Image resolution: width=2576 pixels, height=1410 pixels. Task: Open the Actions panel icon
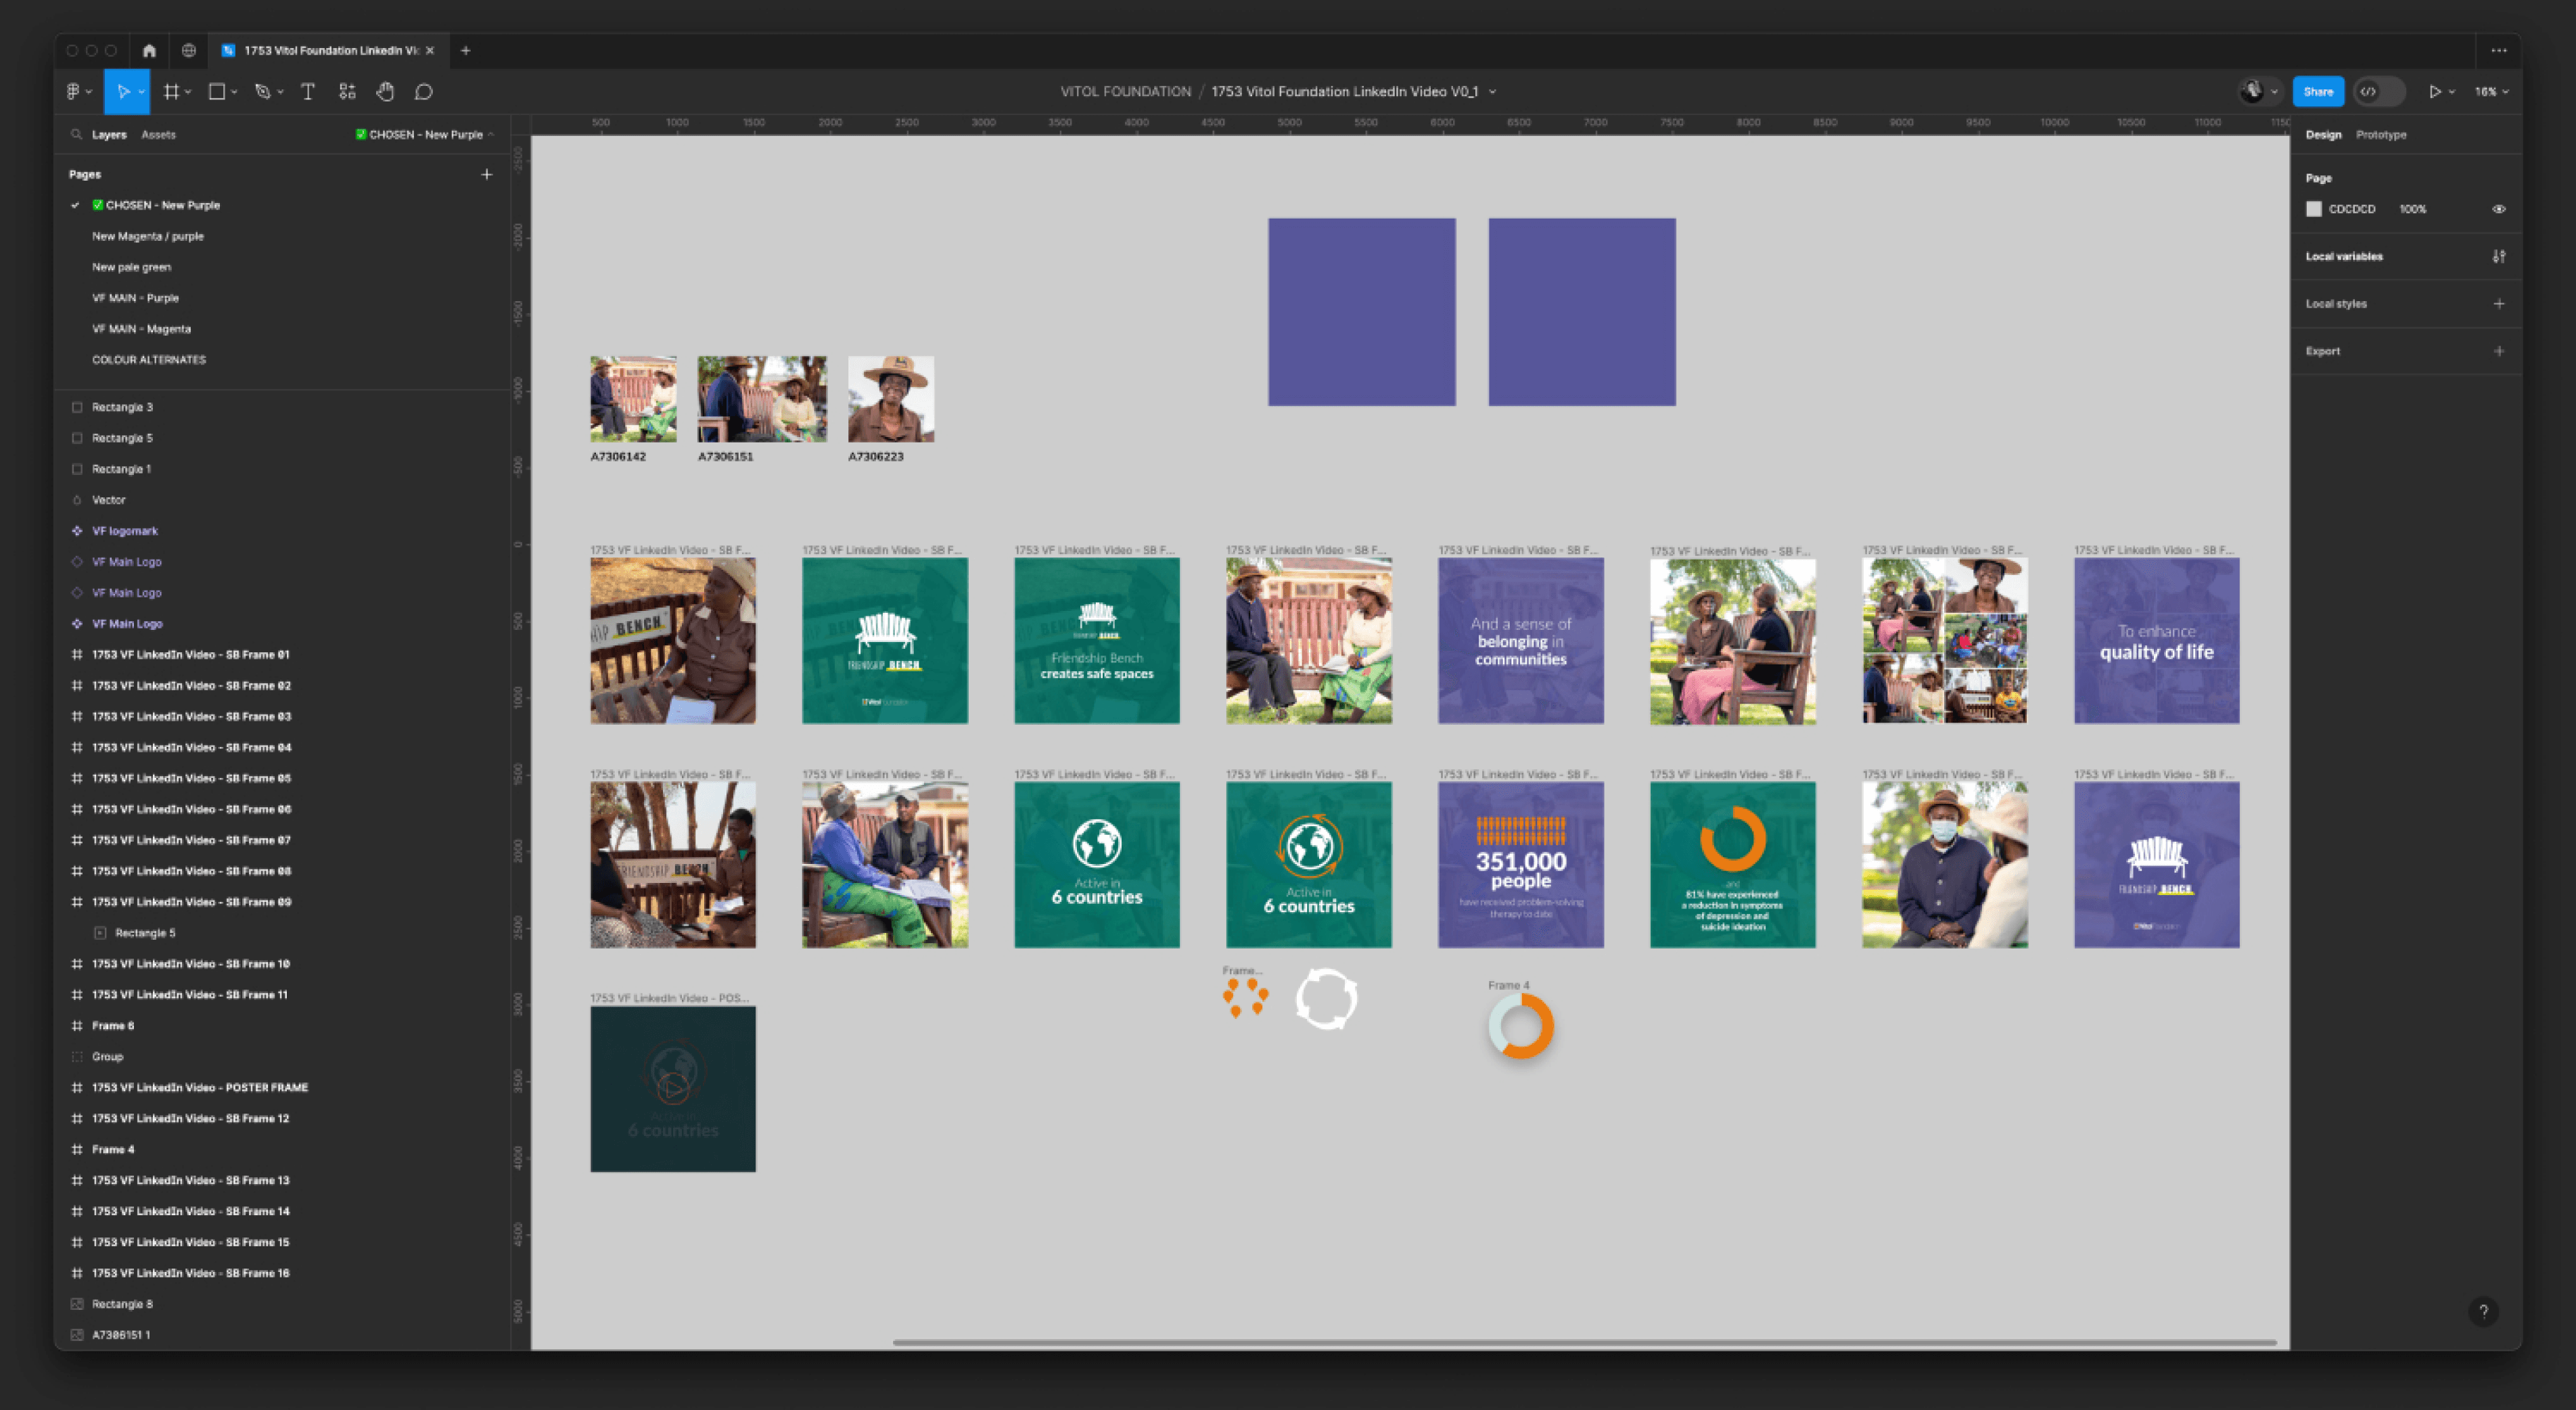click(x=347, y=91)
